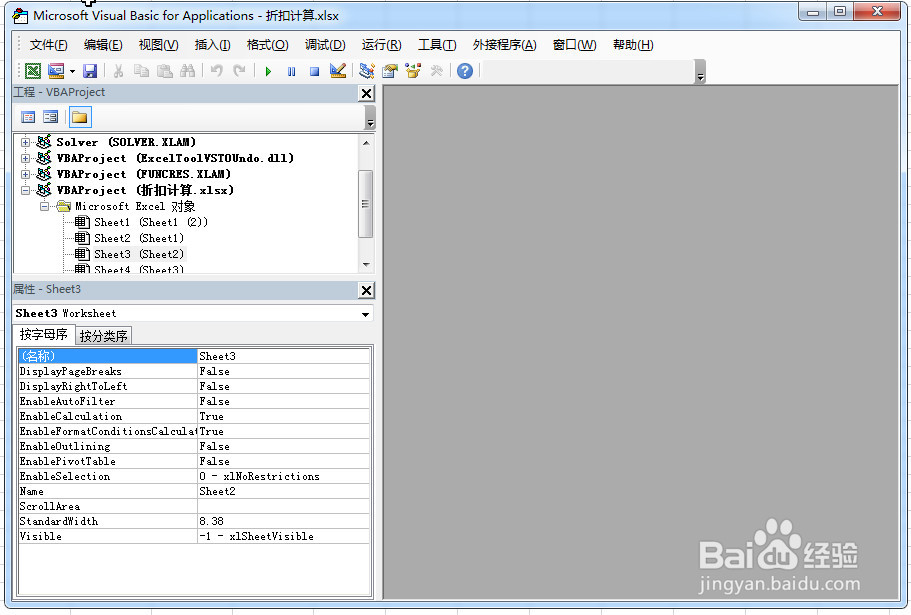The height and width of the screenshot is (615, 911).
Task: Click View Object icon in project pane
Action: 51,117
